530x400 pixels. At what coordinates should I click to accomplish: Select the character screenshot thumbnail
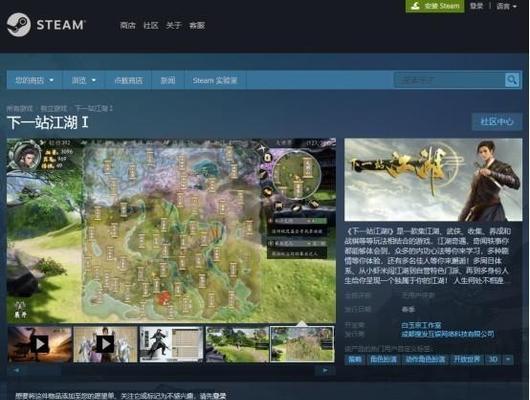coord(171,344)
